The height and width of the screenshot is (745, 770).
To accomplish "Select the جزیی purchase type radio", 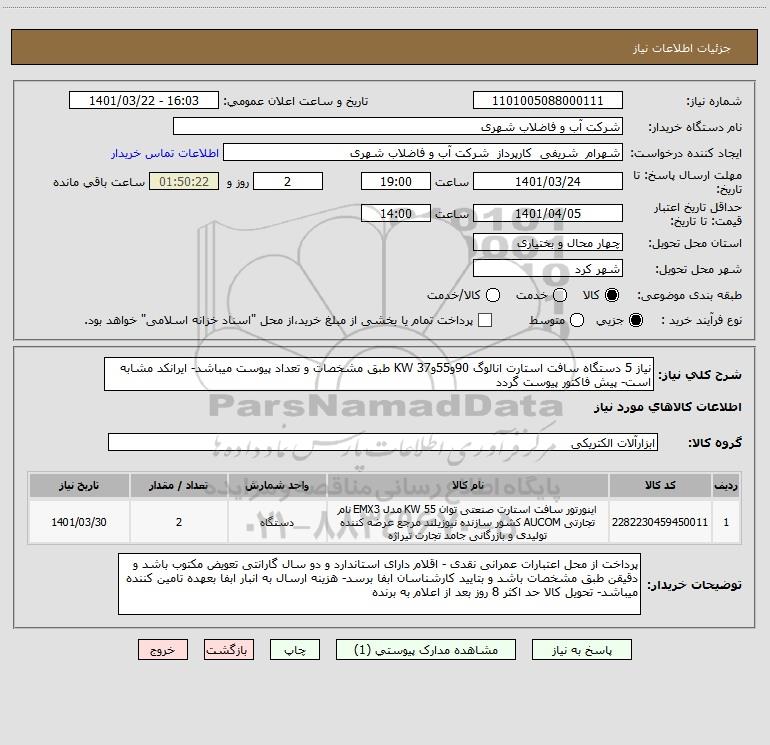I will pyautogui.click(x=635, y=320).
